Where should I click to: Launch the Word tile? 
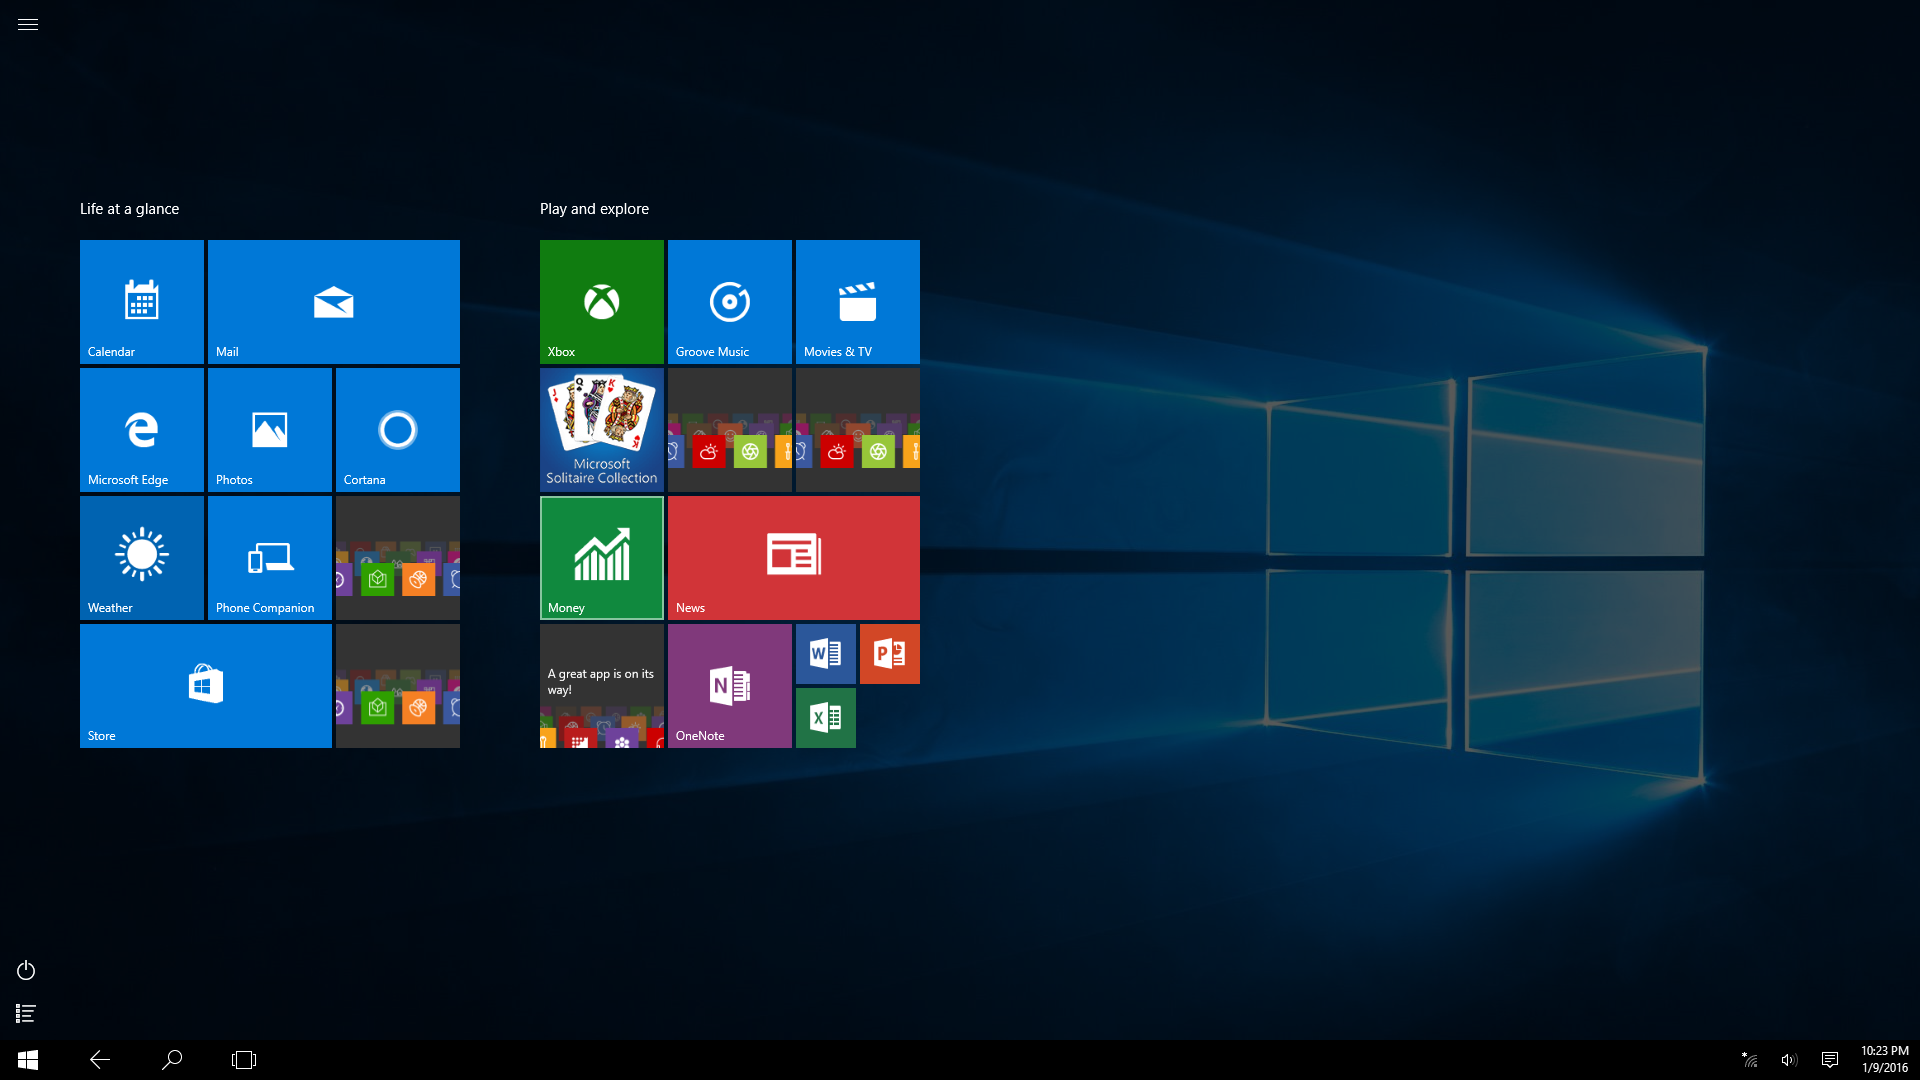[826, 654]
